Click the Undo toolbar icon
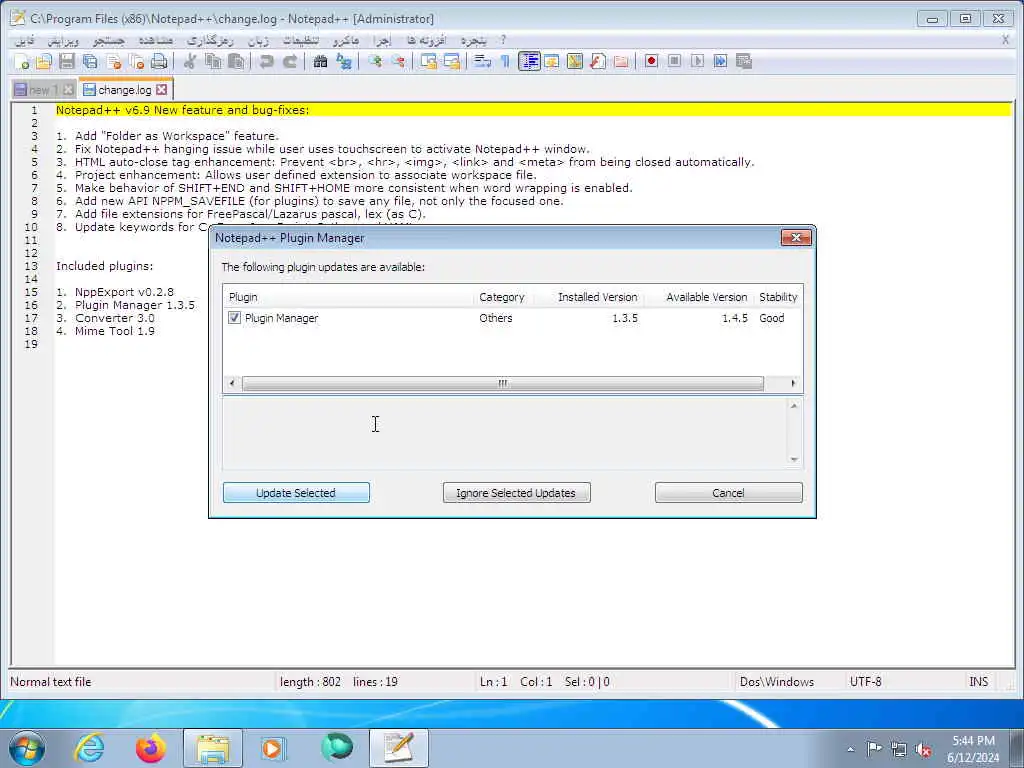Viewport: 1024px width, 768px height. (x=266, y=61)
